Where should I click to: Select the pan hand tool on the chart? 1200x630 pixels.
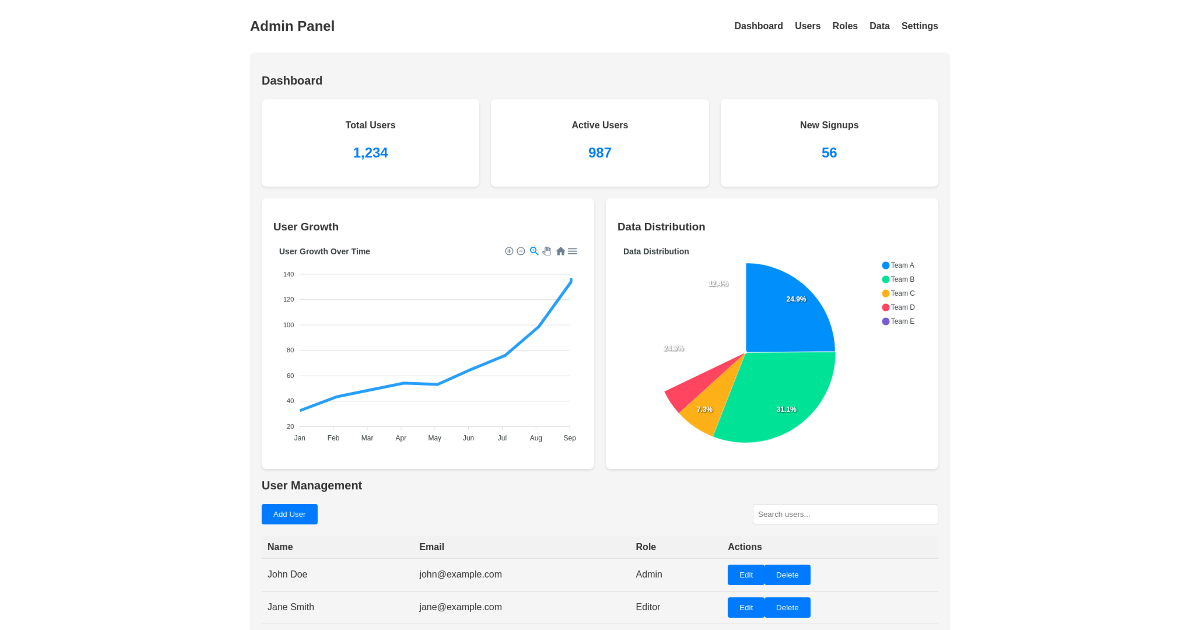tap(547, 251)
